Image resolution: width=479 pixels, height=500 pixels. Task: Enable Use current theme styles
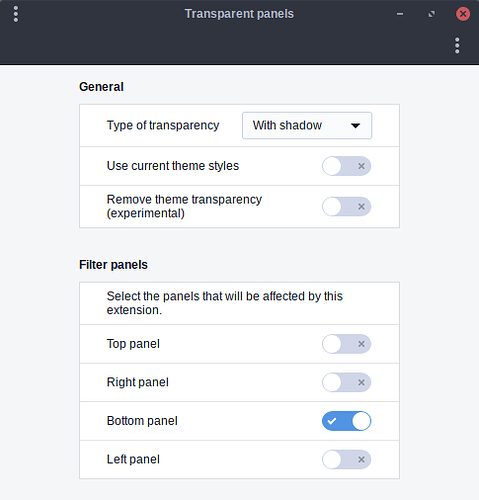coord(346,166)
